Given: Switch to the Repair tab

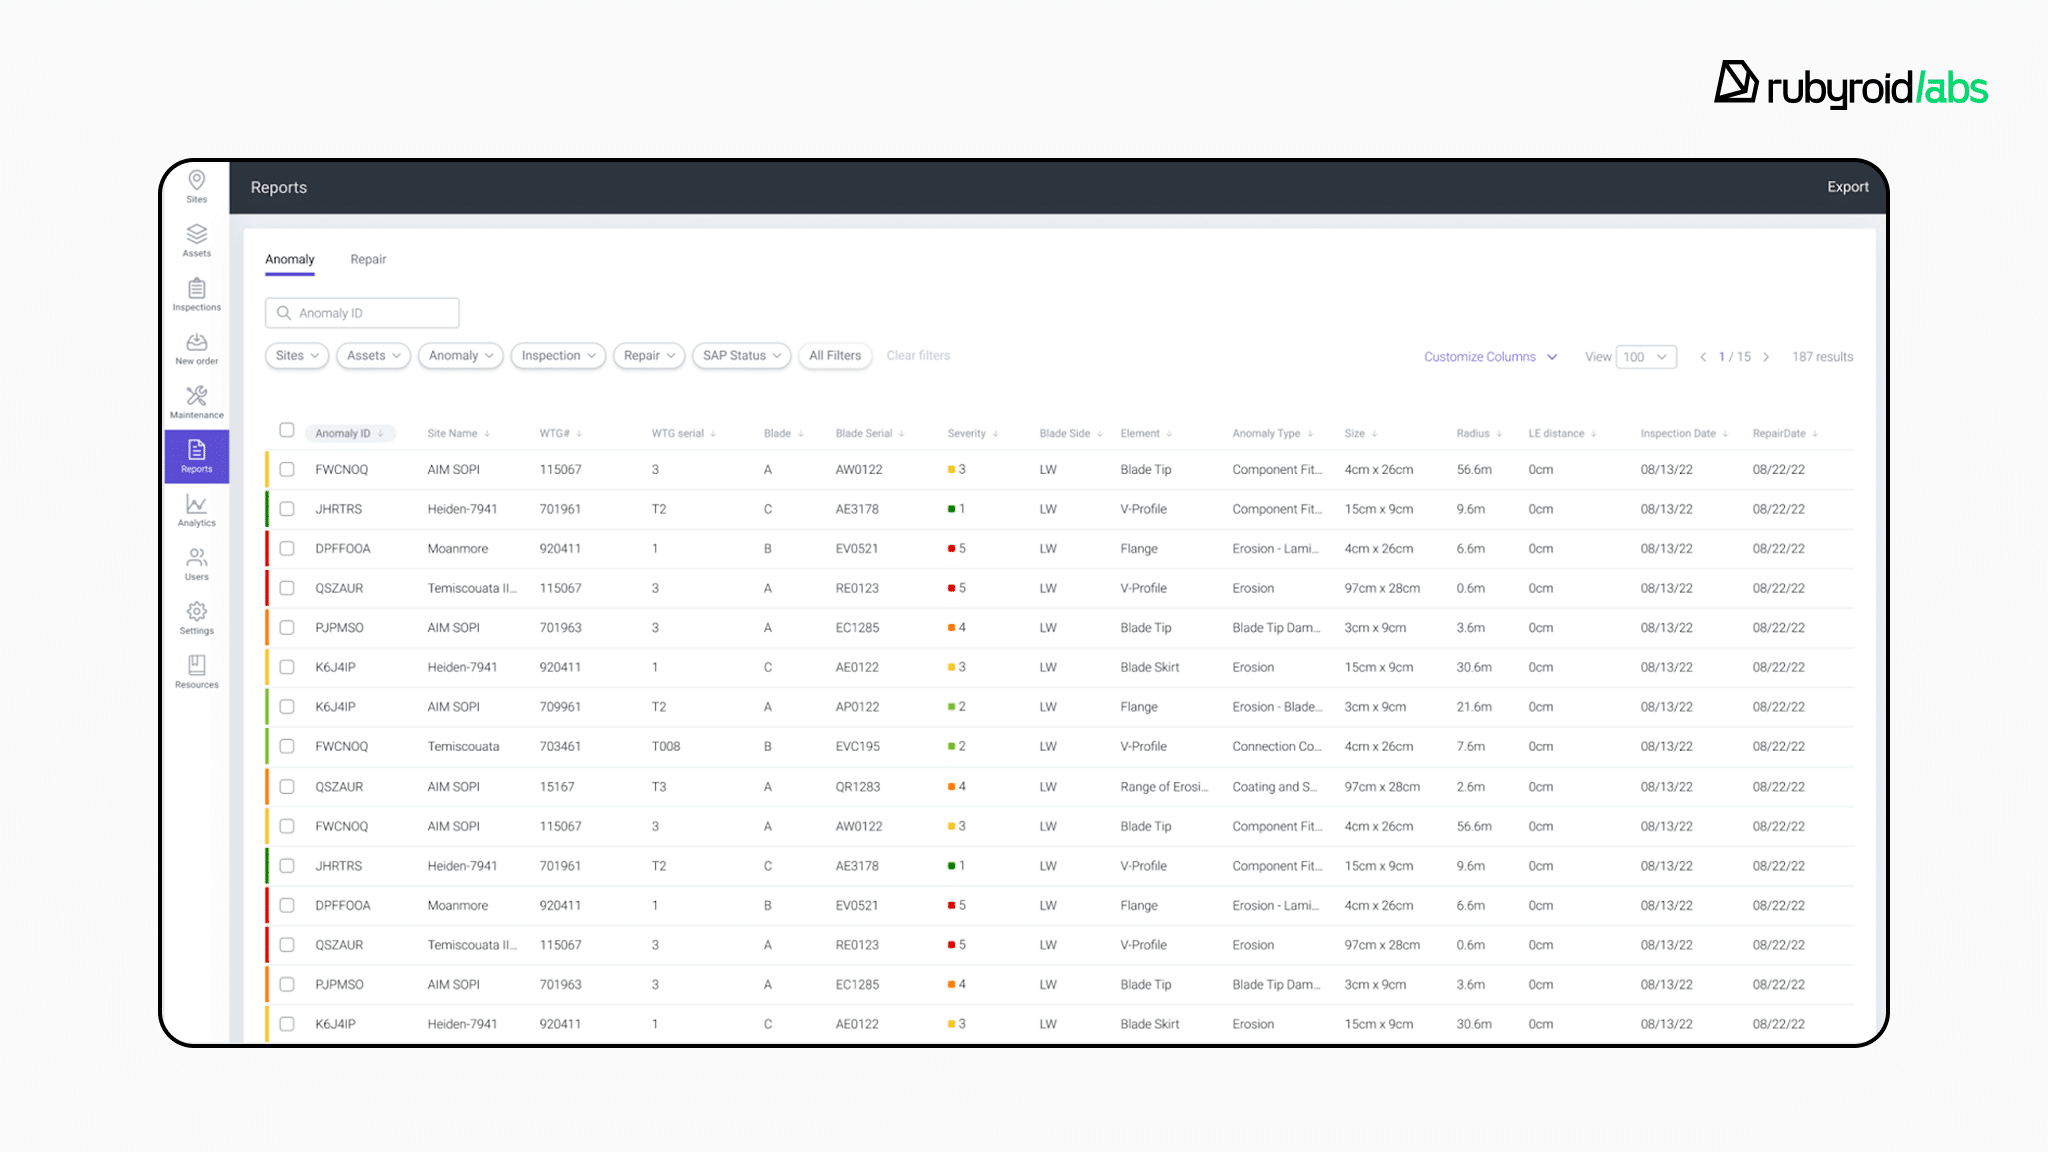Looking at the screenshot, I should click(368, 259).
